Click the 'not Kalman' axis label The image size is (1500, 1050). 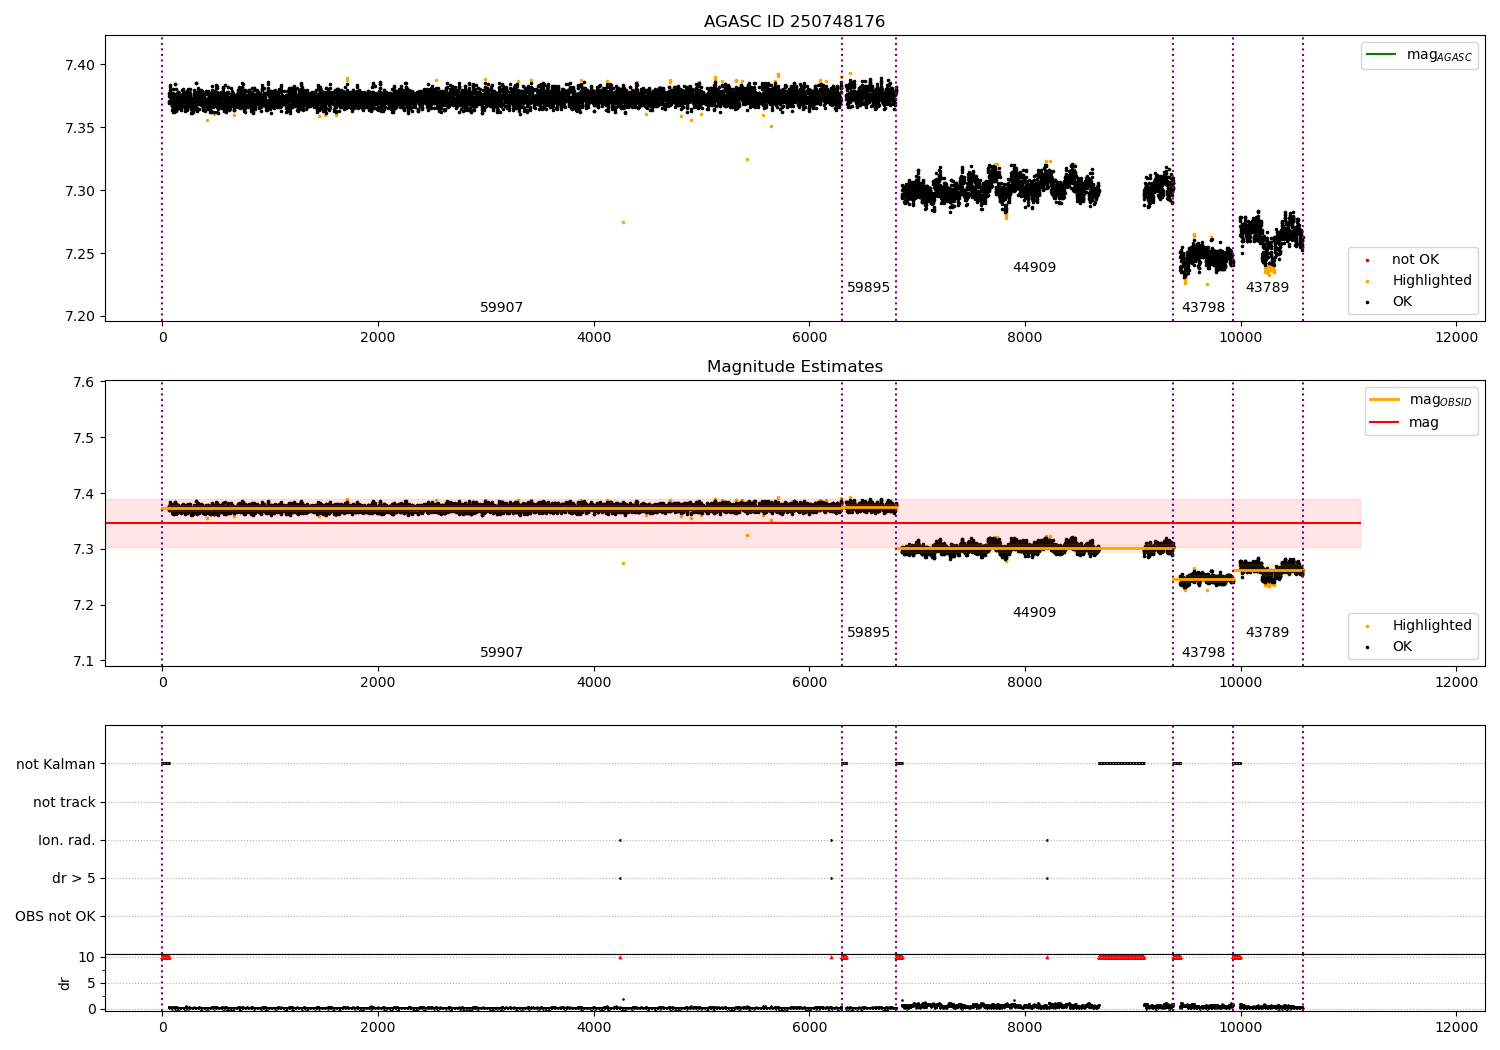[56, 765]
